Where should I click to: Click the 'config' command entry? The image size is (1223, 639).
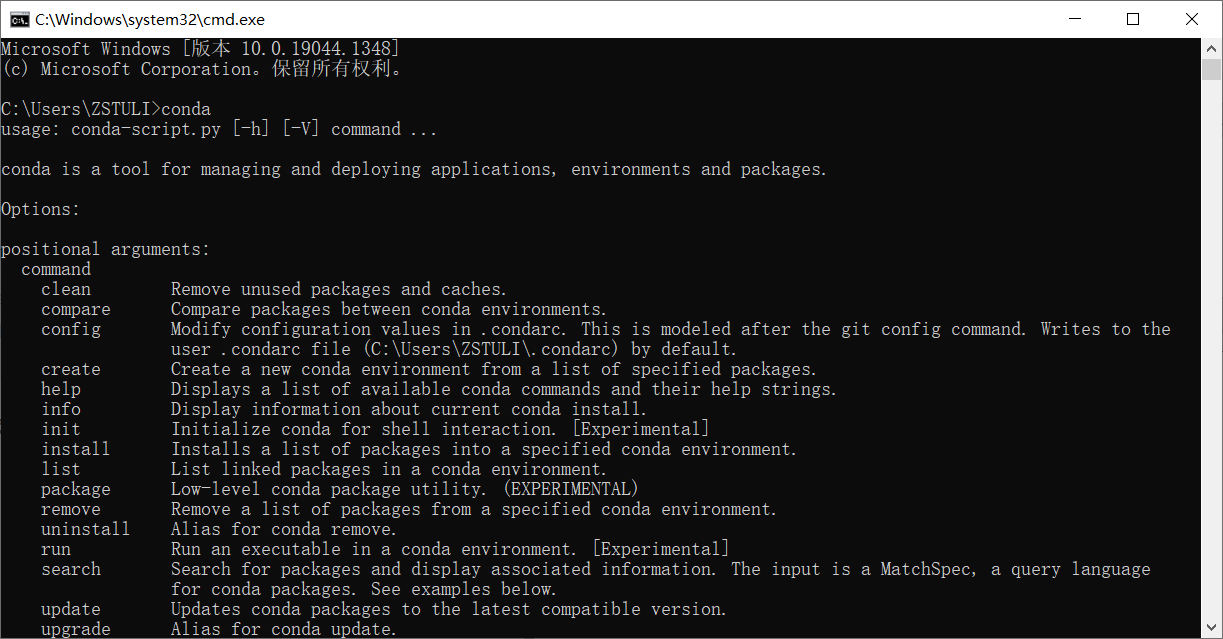(x=71, y=329)
